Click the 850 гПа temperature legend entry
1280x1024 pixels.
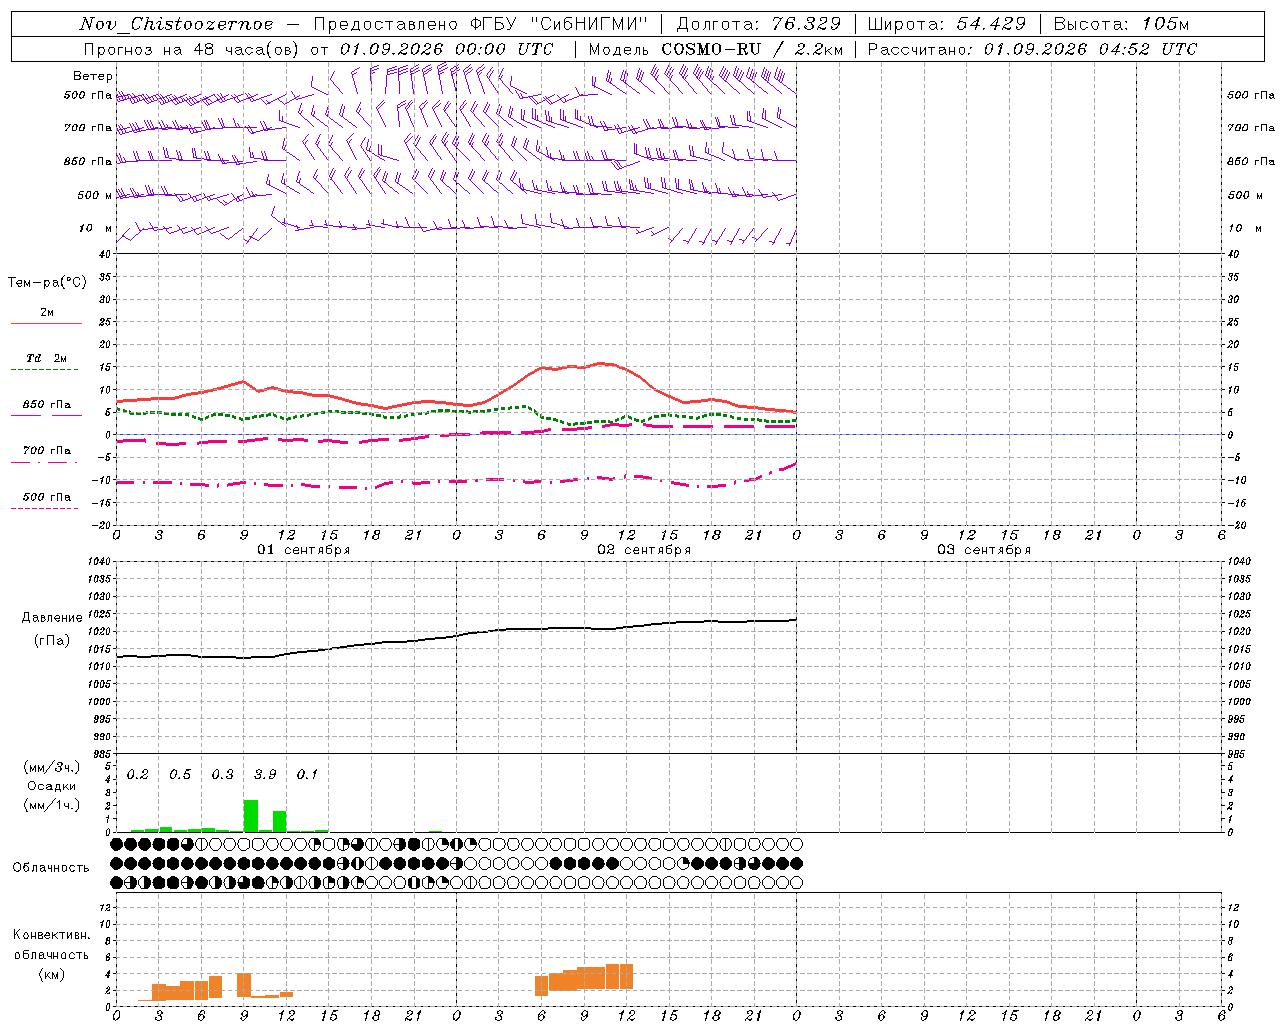(x=46, y=405)
